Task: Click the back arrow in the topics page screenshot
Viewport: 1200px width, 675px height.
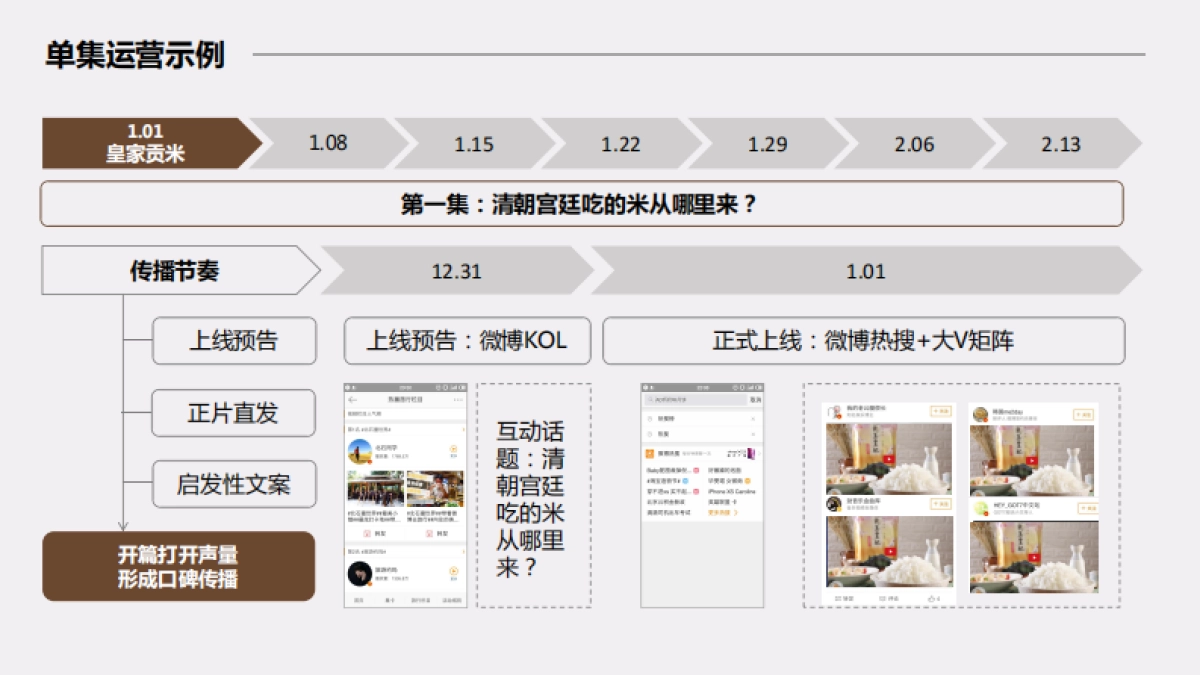Action: [x=352, y=399]
